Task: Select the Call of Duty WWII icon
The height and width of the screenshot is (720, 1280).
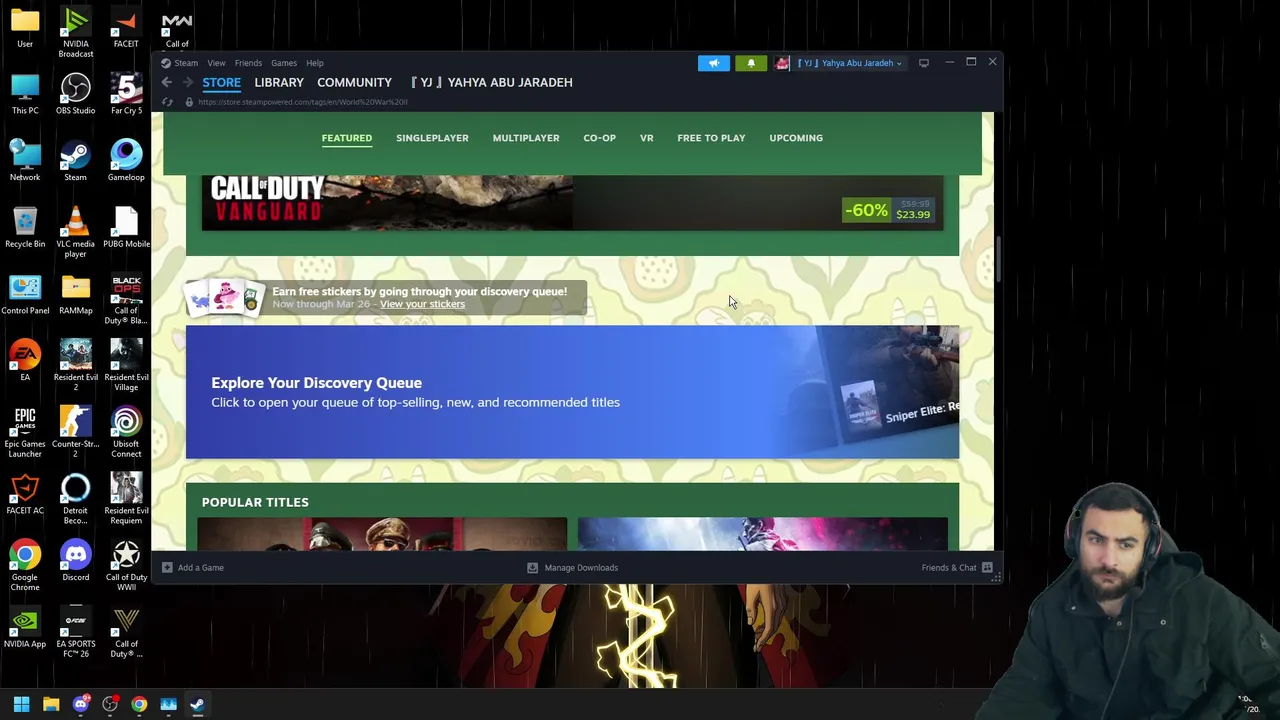Action: click(126, 566)
